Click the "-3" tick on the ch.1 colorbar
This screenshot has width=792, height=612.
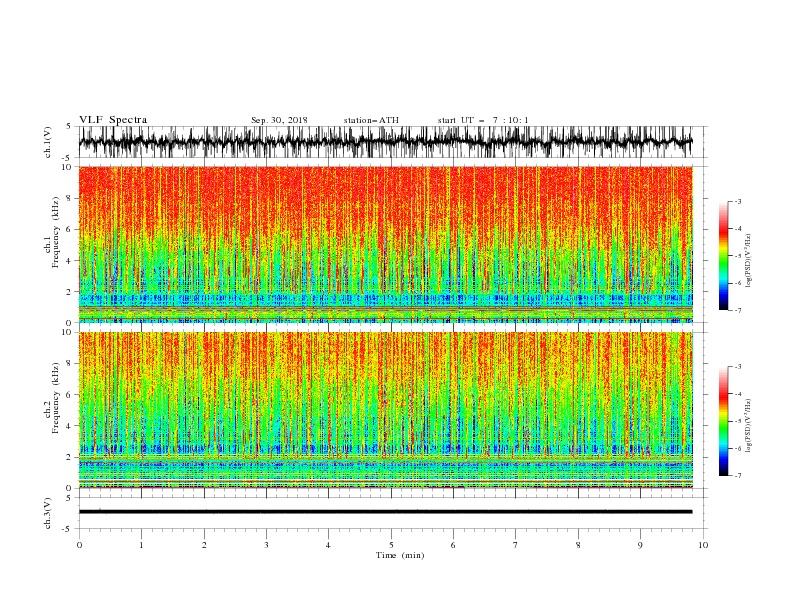pos(737,201)
